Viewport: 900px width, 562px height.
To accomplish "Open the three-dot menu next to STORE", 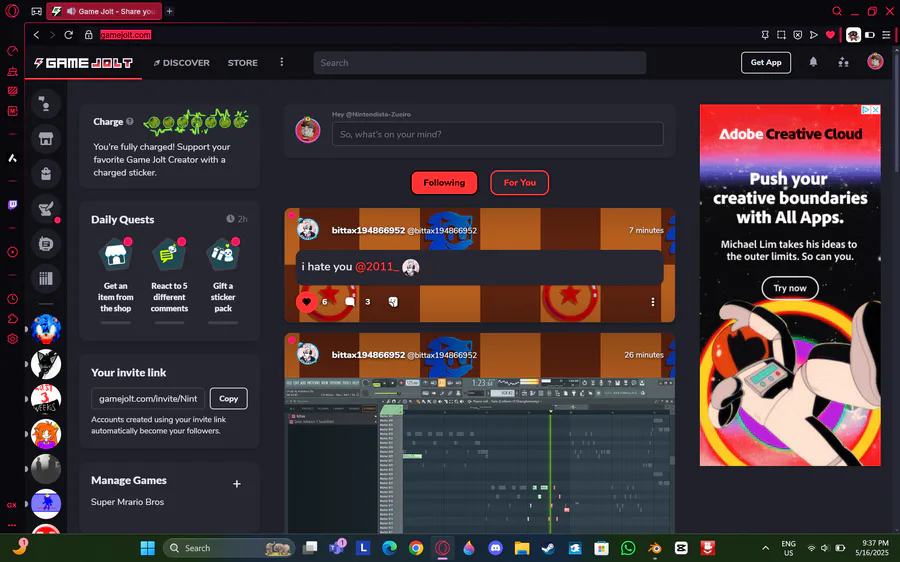I will pos(281,62).
